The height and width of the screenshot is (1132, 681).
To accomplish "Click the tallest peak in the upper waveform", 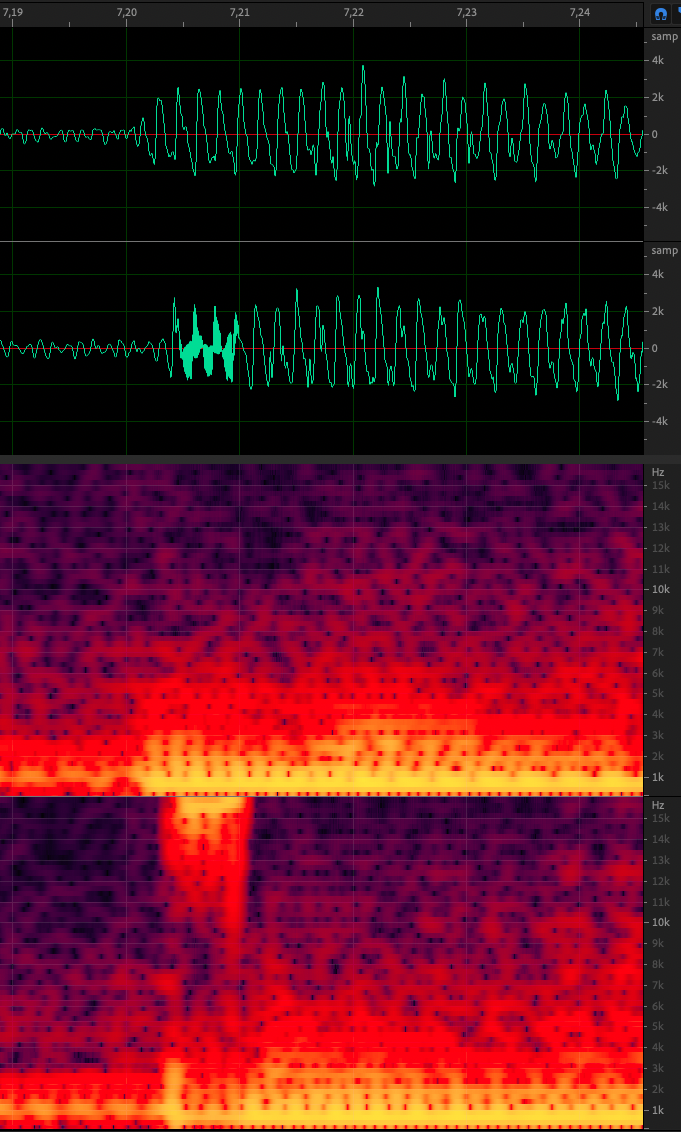I will pos(363,68).
